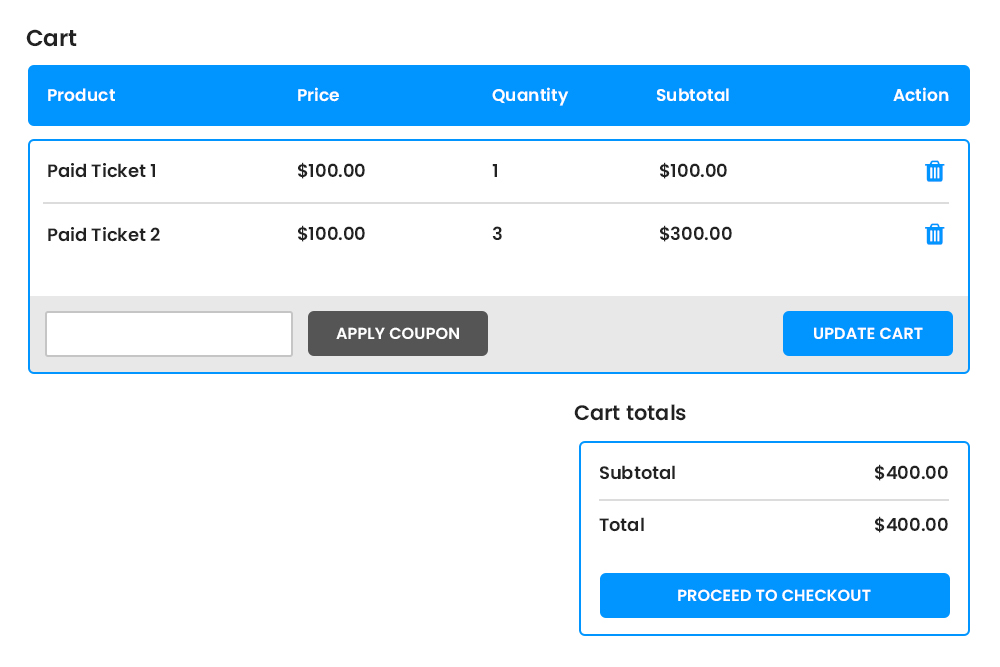Select the Paid Ticket 1 product name

tap(102, 171)
